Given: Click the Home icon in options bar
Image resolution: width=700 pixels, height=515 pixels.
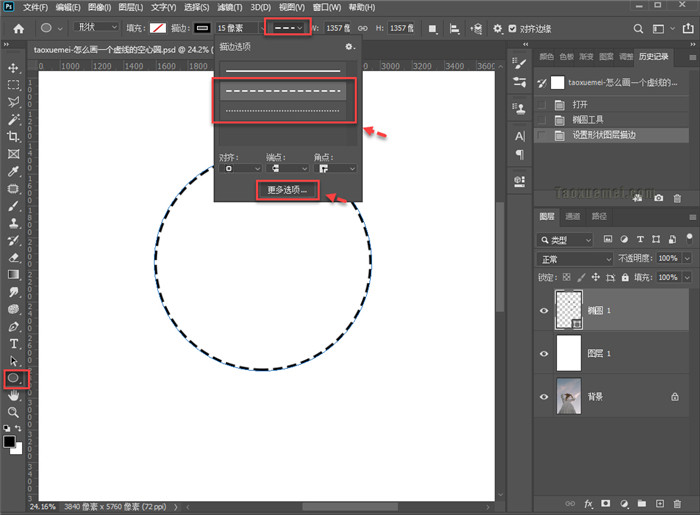Looking at the screenshot, I should [x=18, y=29].
